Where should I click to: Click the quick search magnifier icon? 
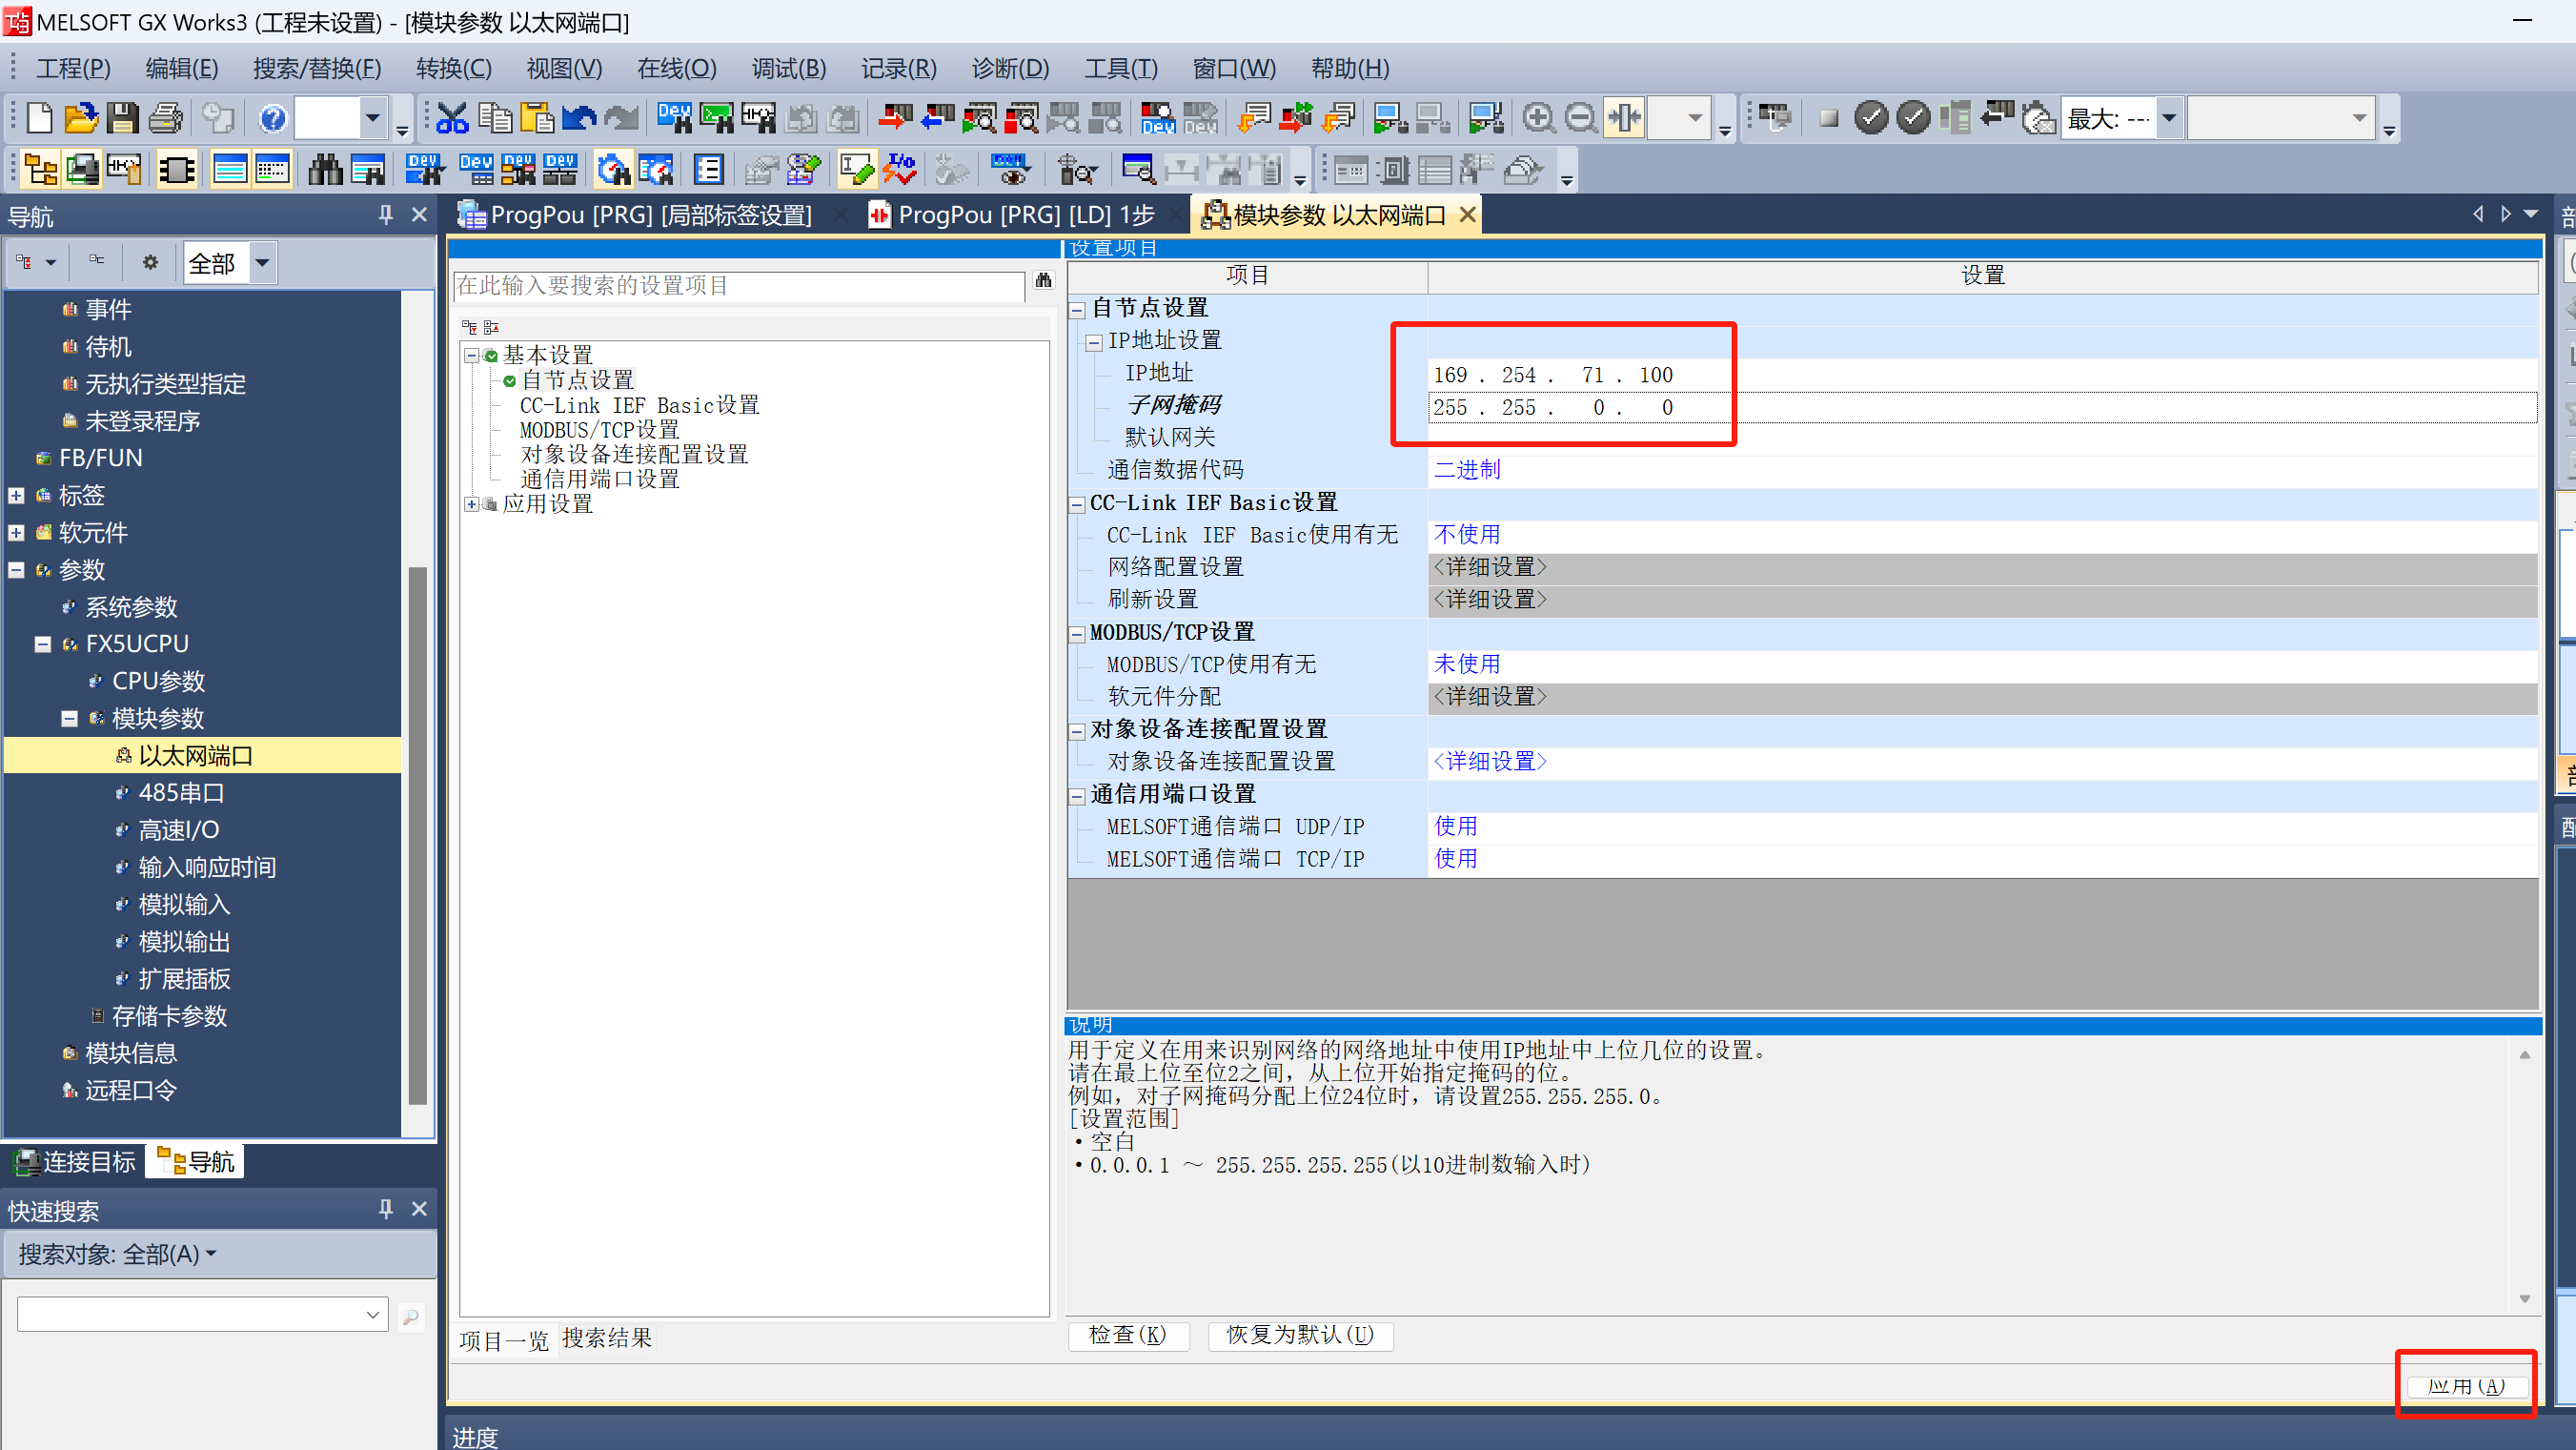(x=410, y=1317)
